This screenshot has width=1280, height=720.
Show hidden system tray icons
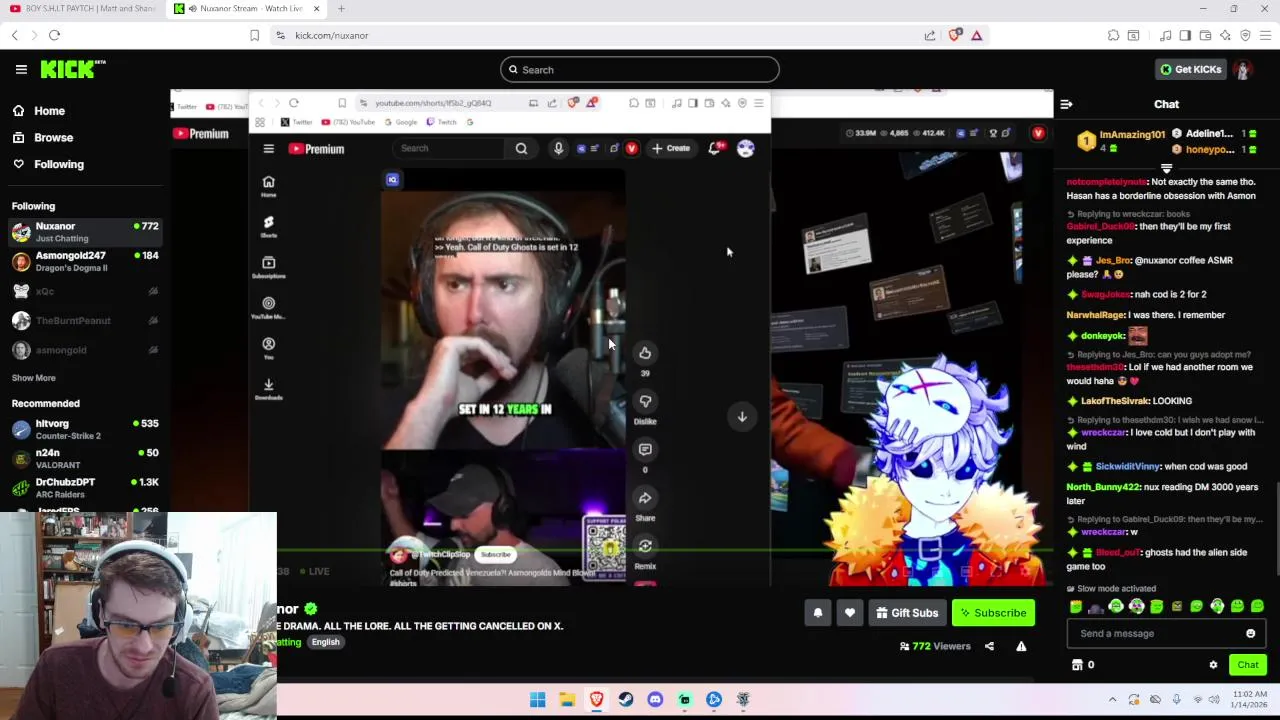tap(1112, 699)
